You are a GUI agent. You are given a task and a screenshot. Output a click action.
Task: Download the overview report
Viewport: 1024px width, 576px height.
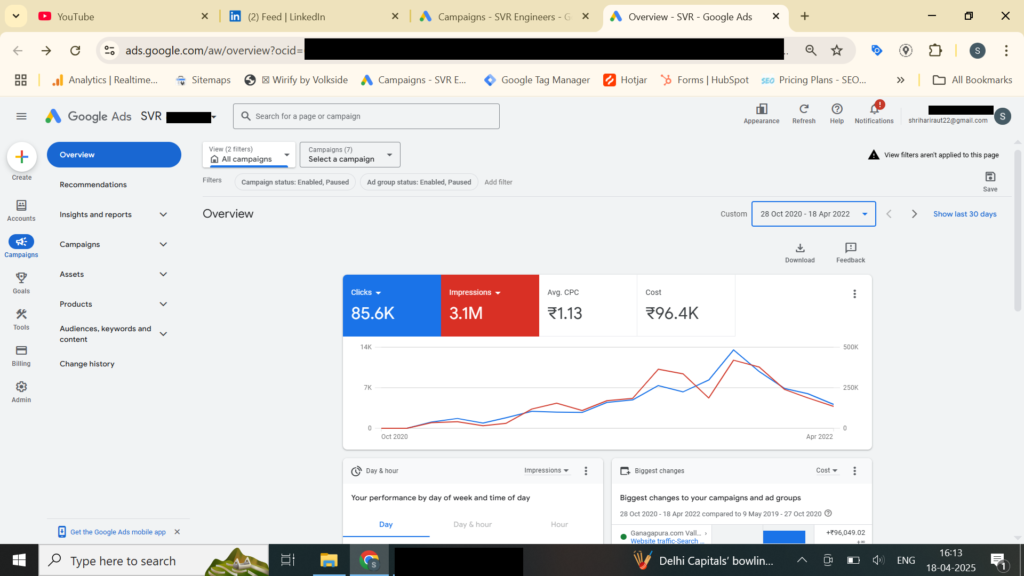(x=799, y=248)
